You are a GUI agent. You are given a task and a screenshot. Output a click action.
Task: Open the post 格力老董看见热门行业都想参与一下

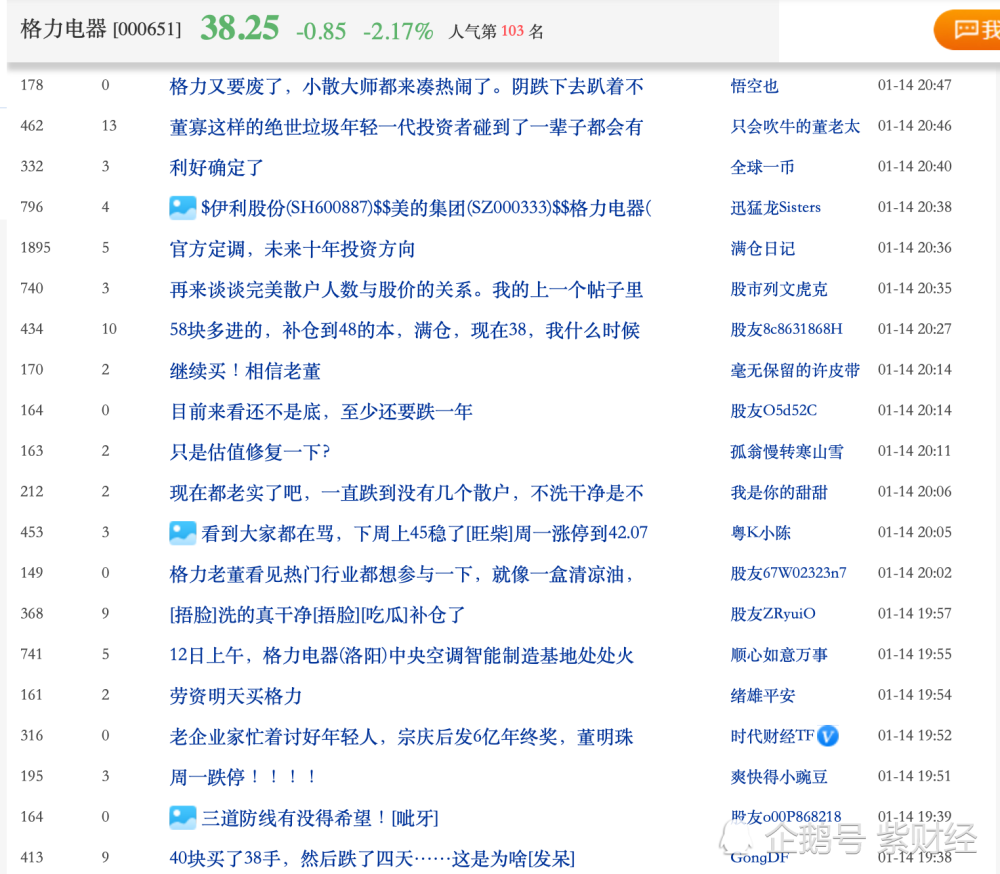tap(402, 574)
